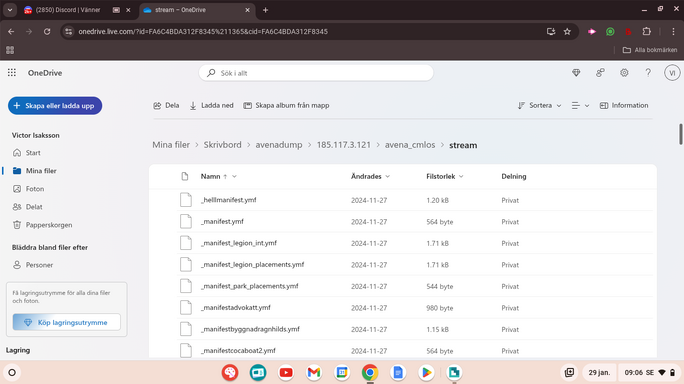Go to avena_cmlos breadcrumb

tap(410, 145)
